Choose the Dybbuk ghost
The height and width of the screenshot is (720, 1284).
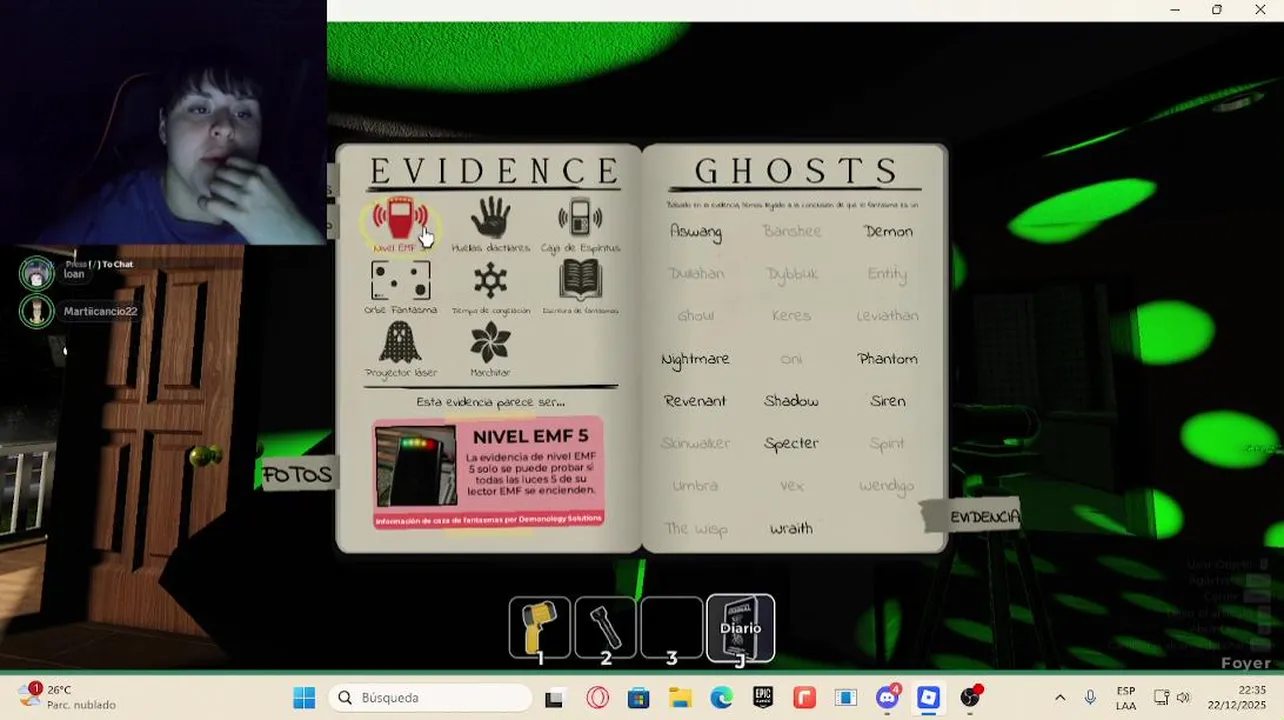pos(791,273)
